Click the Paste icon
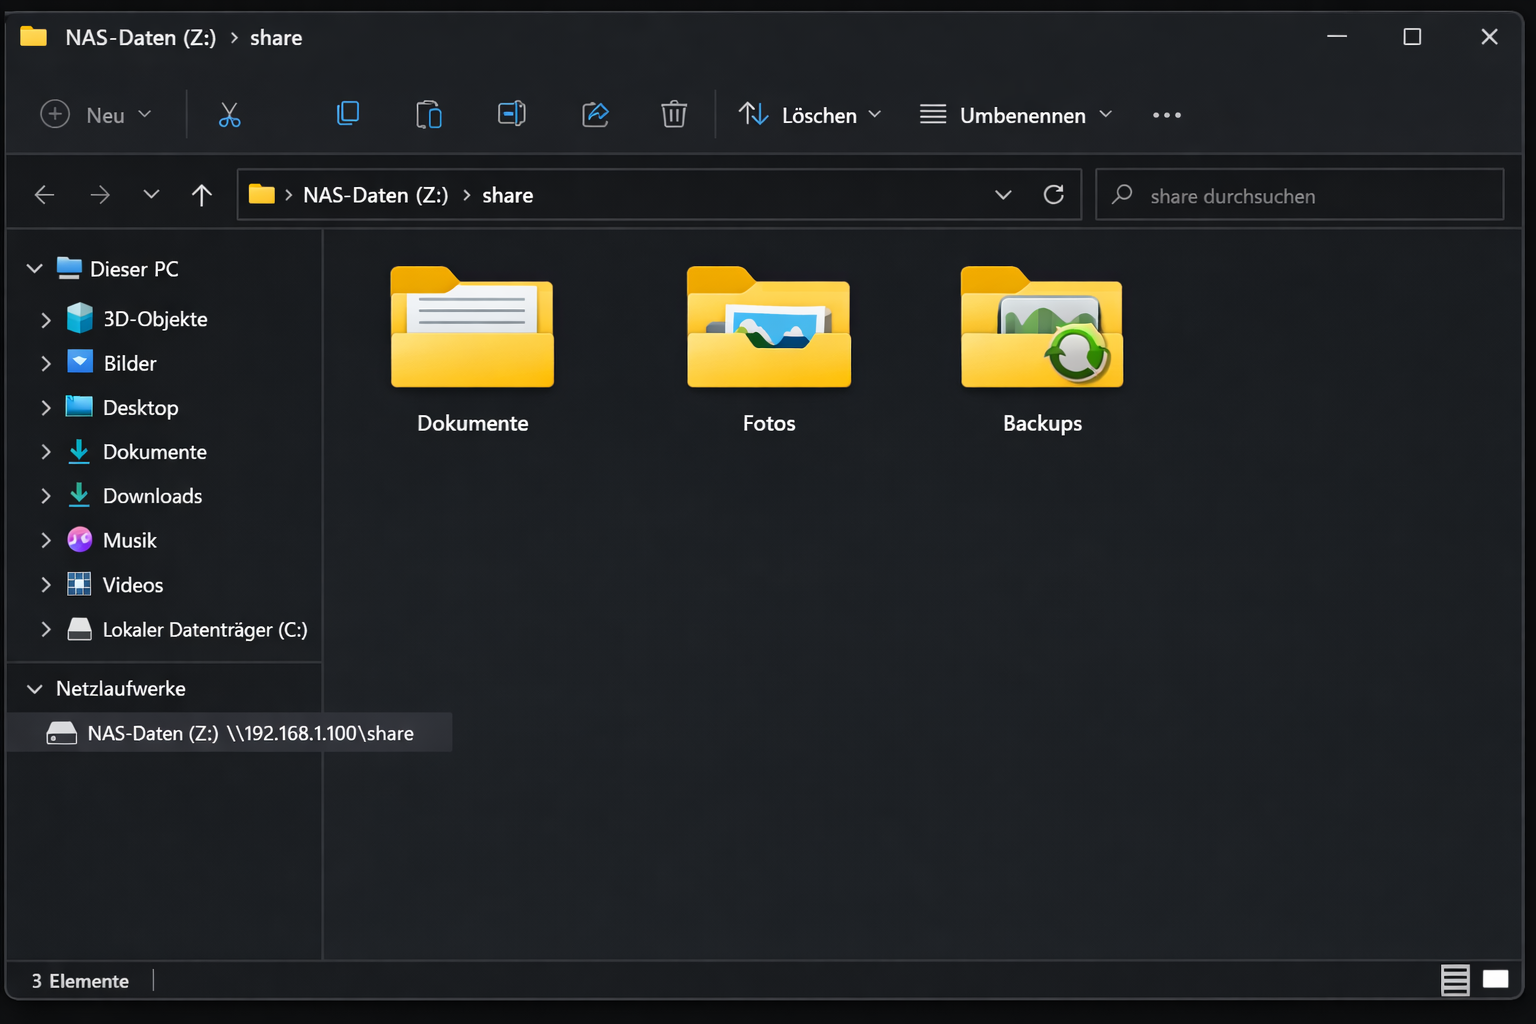The width and height of the screenshot is (1536, 1024). tap(428, 114)
